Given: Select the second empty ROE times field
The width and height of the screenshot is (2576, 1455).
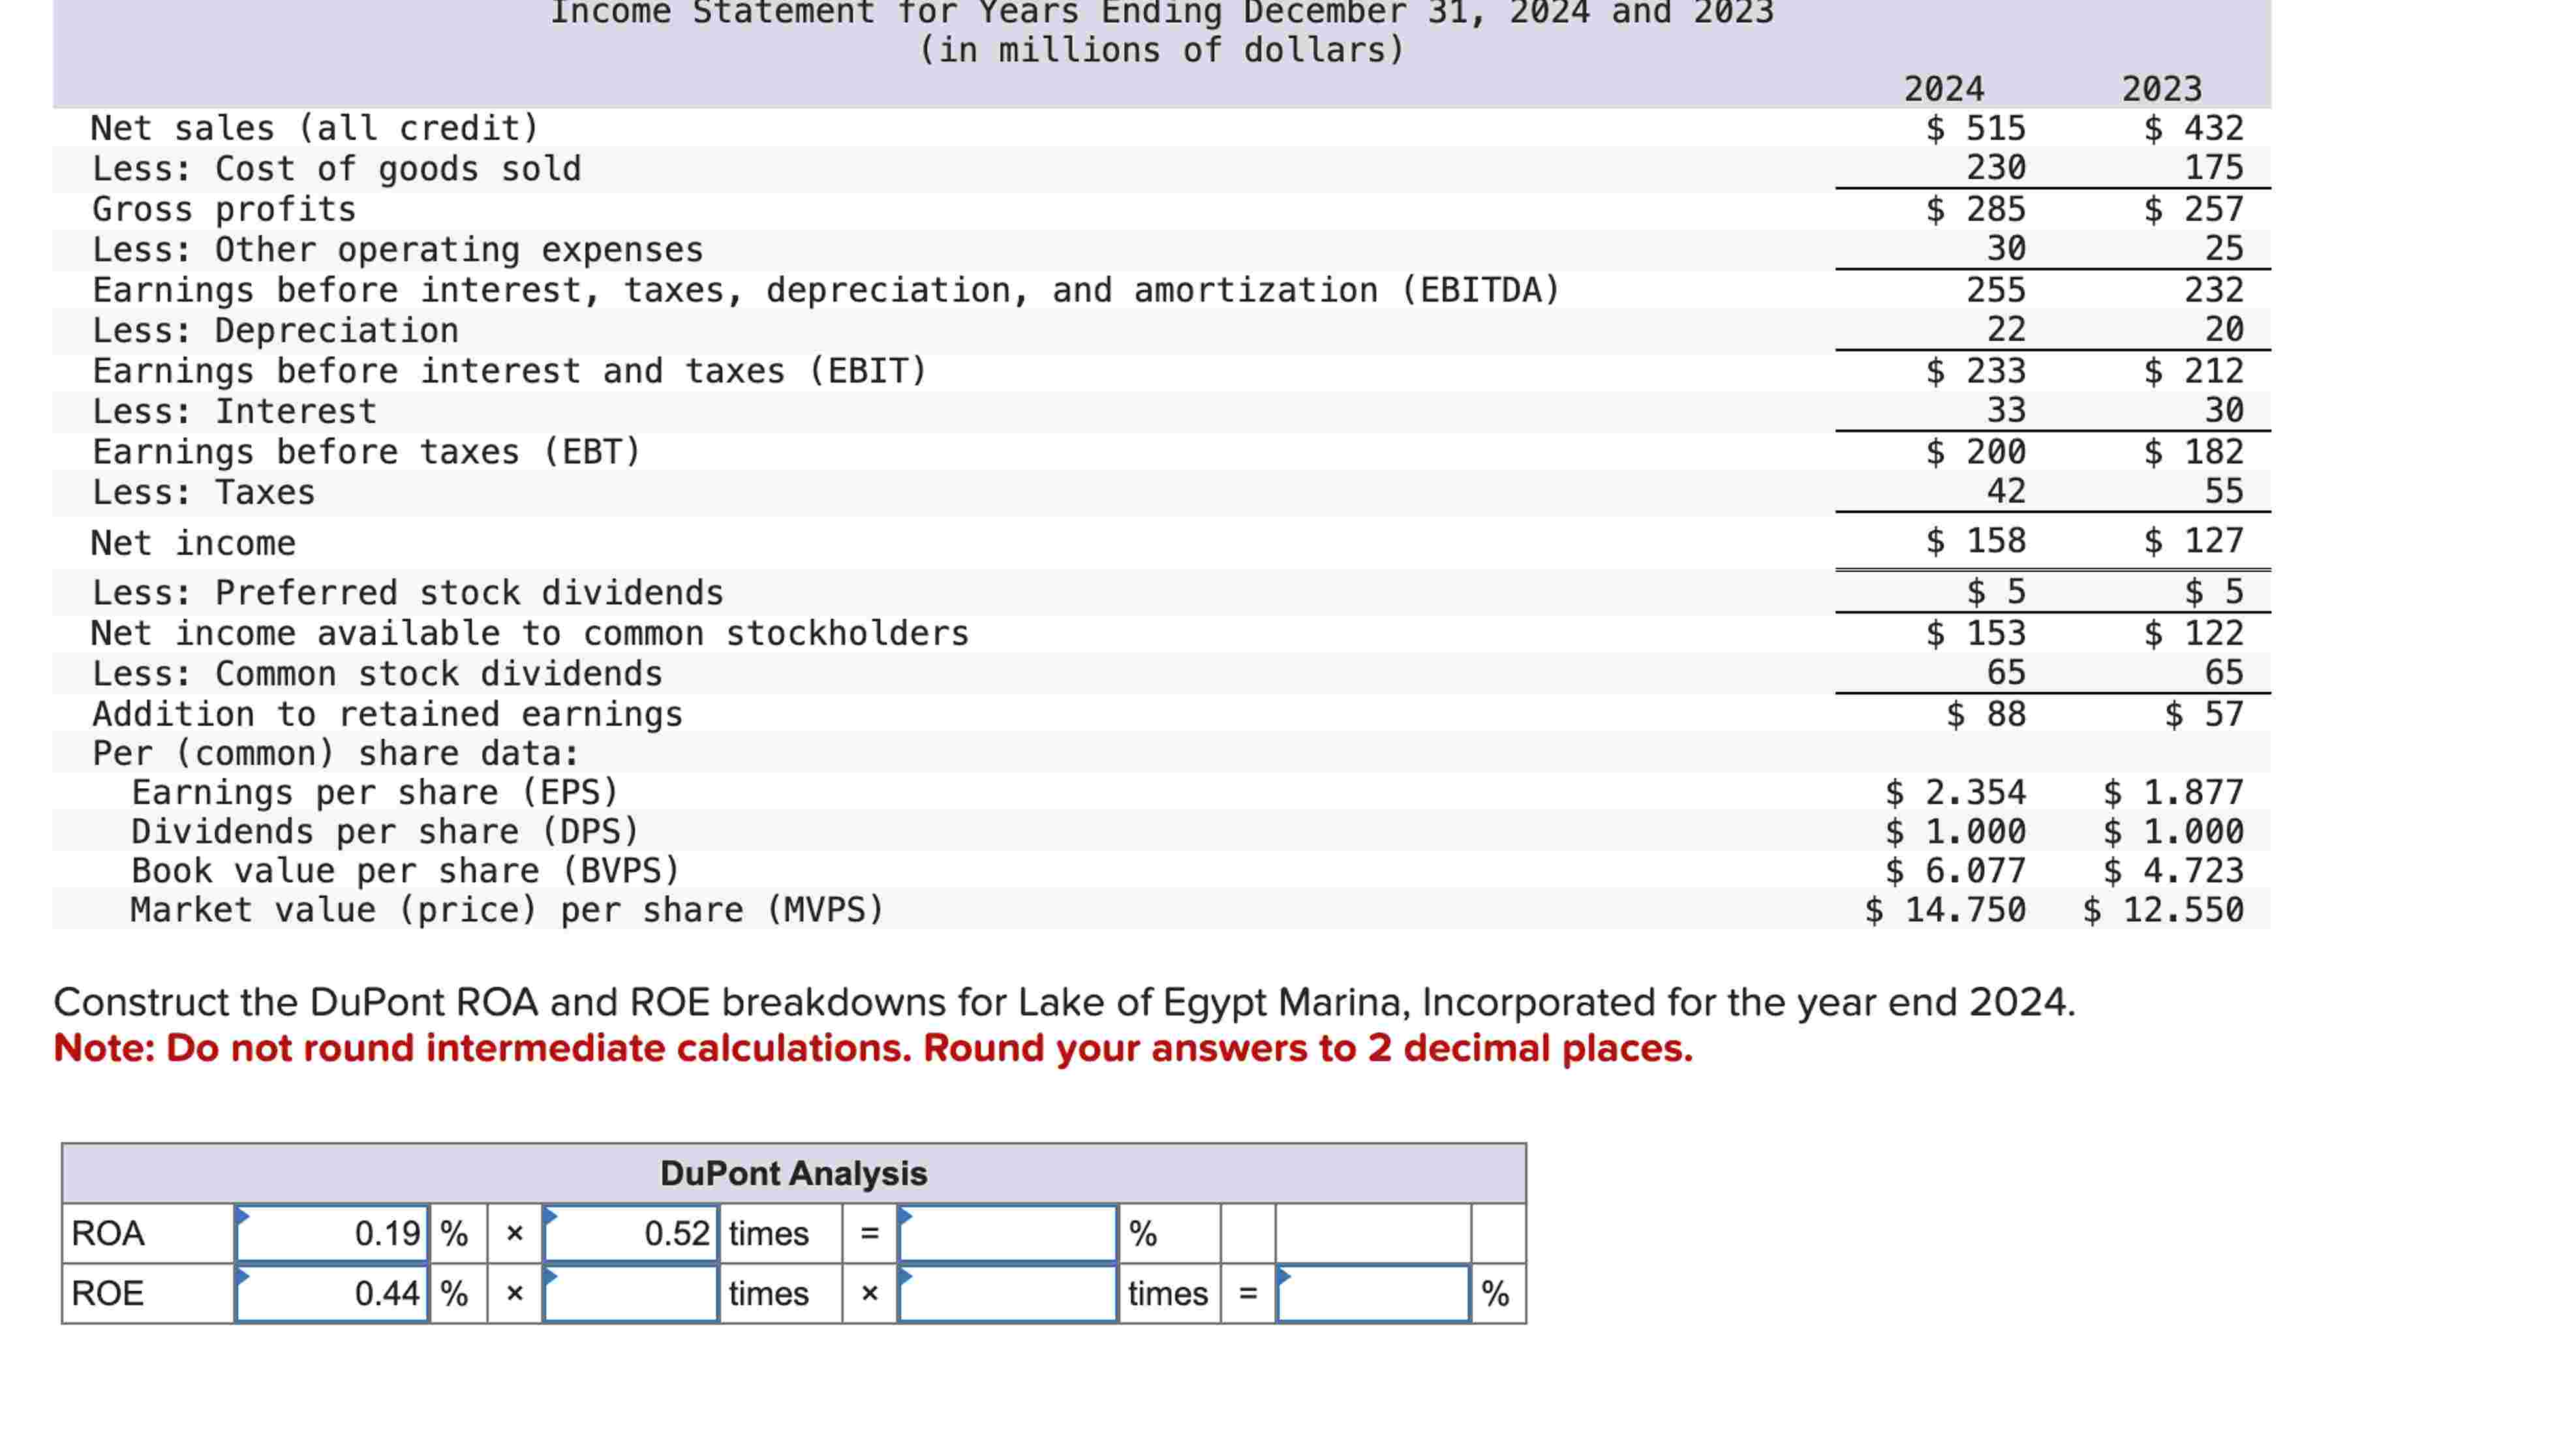Looking at the screenshot, I should pyautogui.click(x=1007, y=1293).
